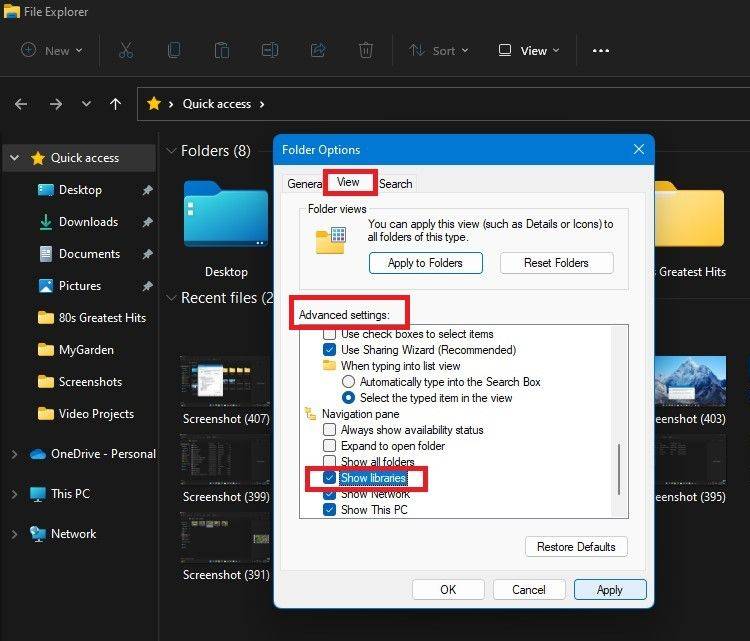The width and height of the screenshot is (750, 641).
Task: Select Downloads in navigation pane
Action: (x=88, y=222)
